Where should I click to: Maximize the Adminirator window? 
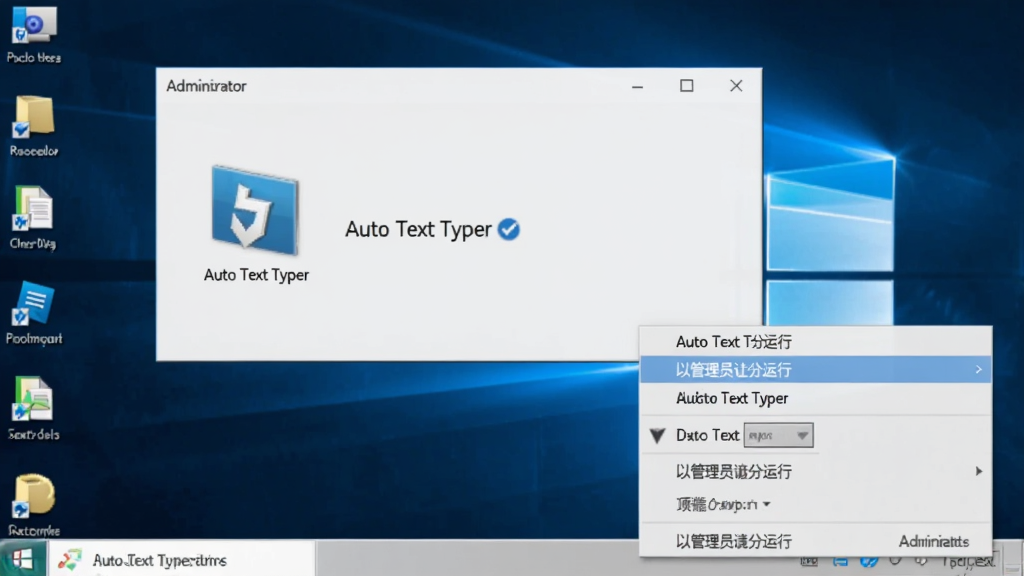coord(686,86)
